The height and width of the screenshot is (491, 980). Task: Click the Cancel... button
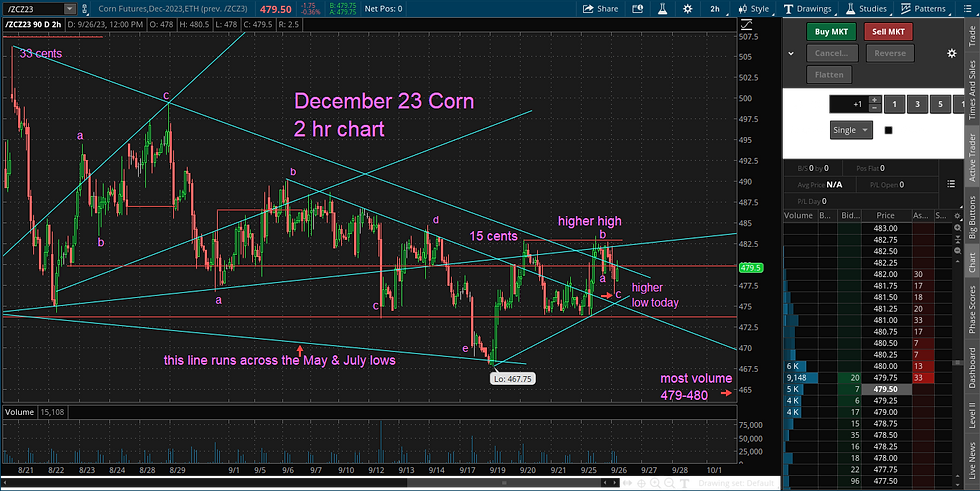(831, 53)
